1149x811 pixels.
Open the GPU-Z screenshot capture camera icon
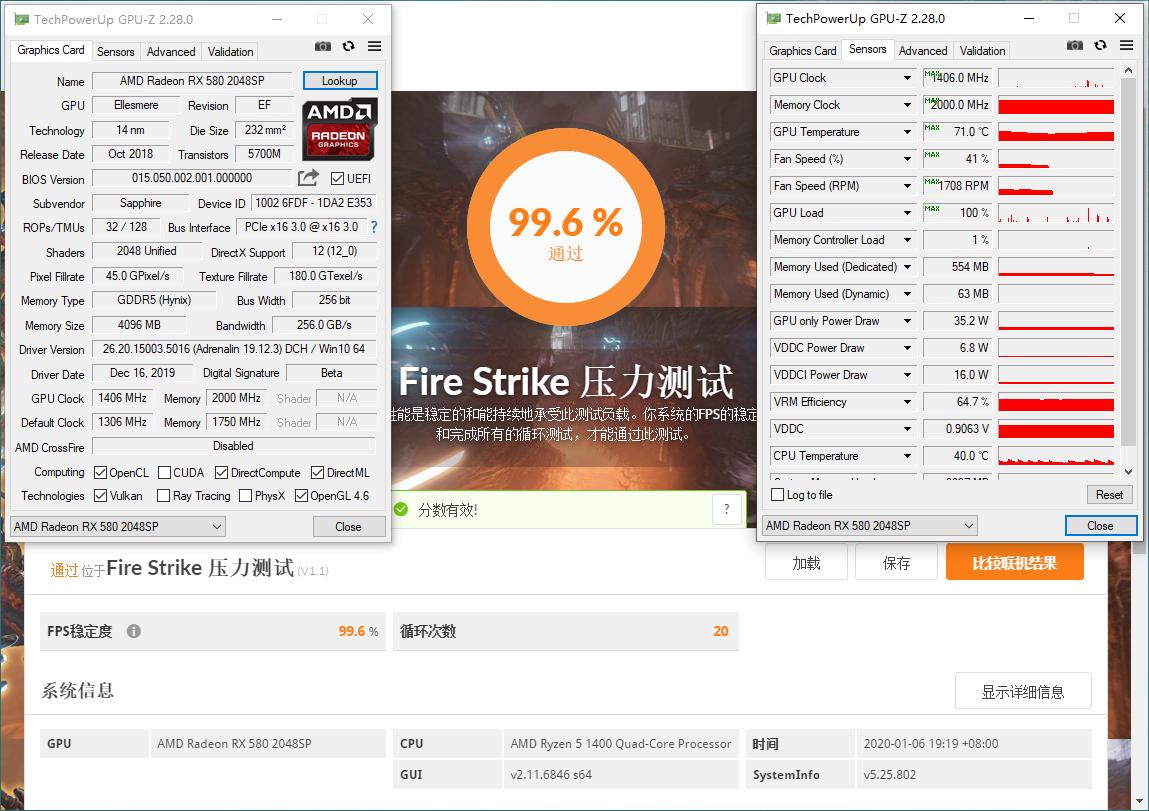pos(322,45)
